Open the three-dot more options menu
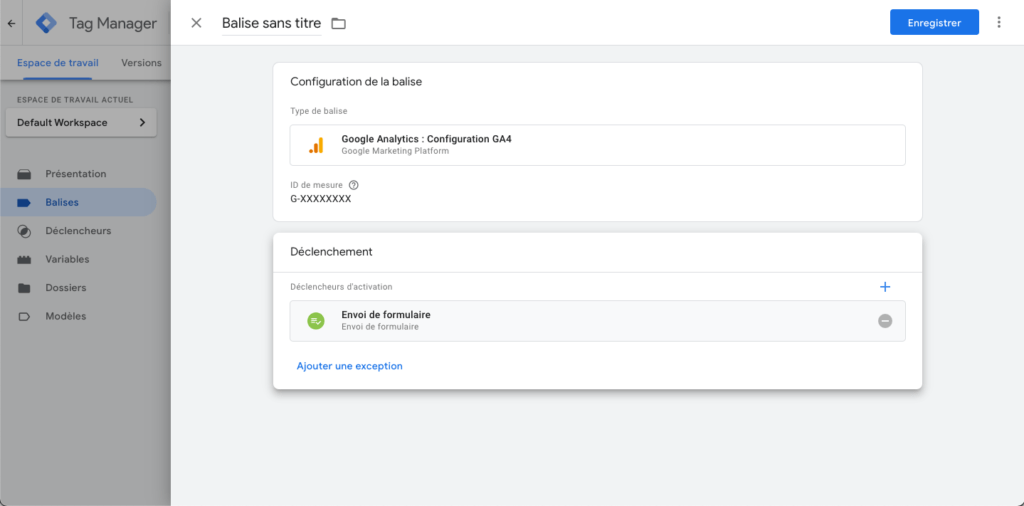Viewport: 1024px width, 506px height. 999,22
